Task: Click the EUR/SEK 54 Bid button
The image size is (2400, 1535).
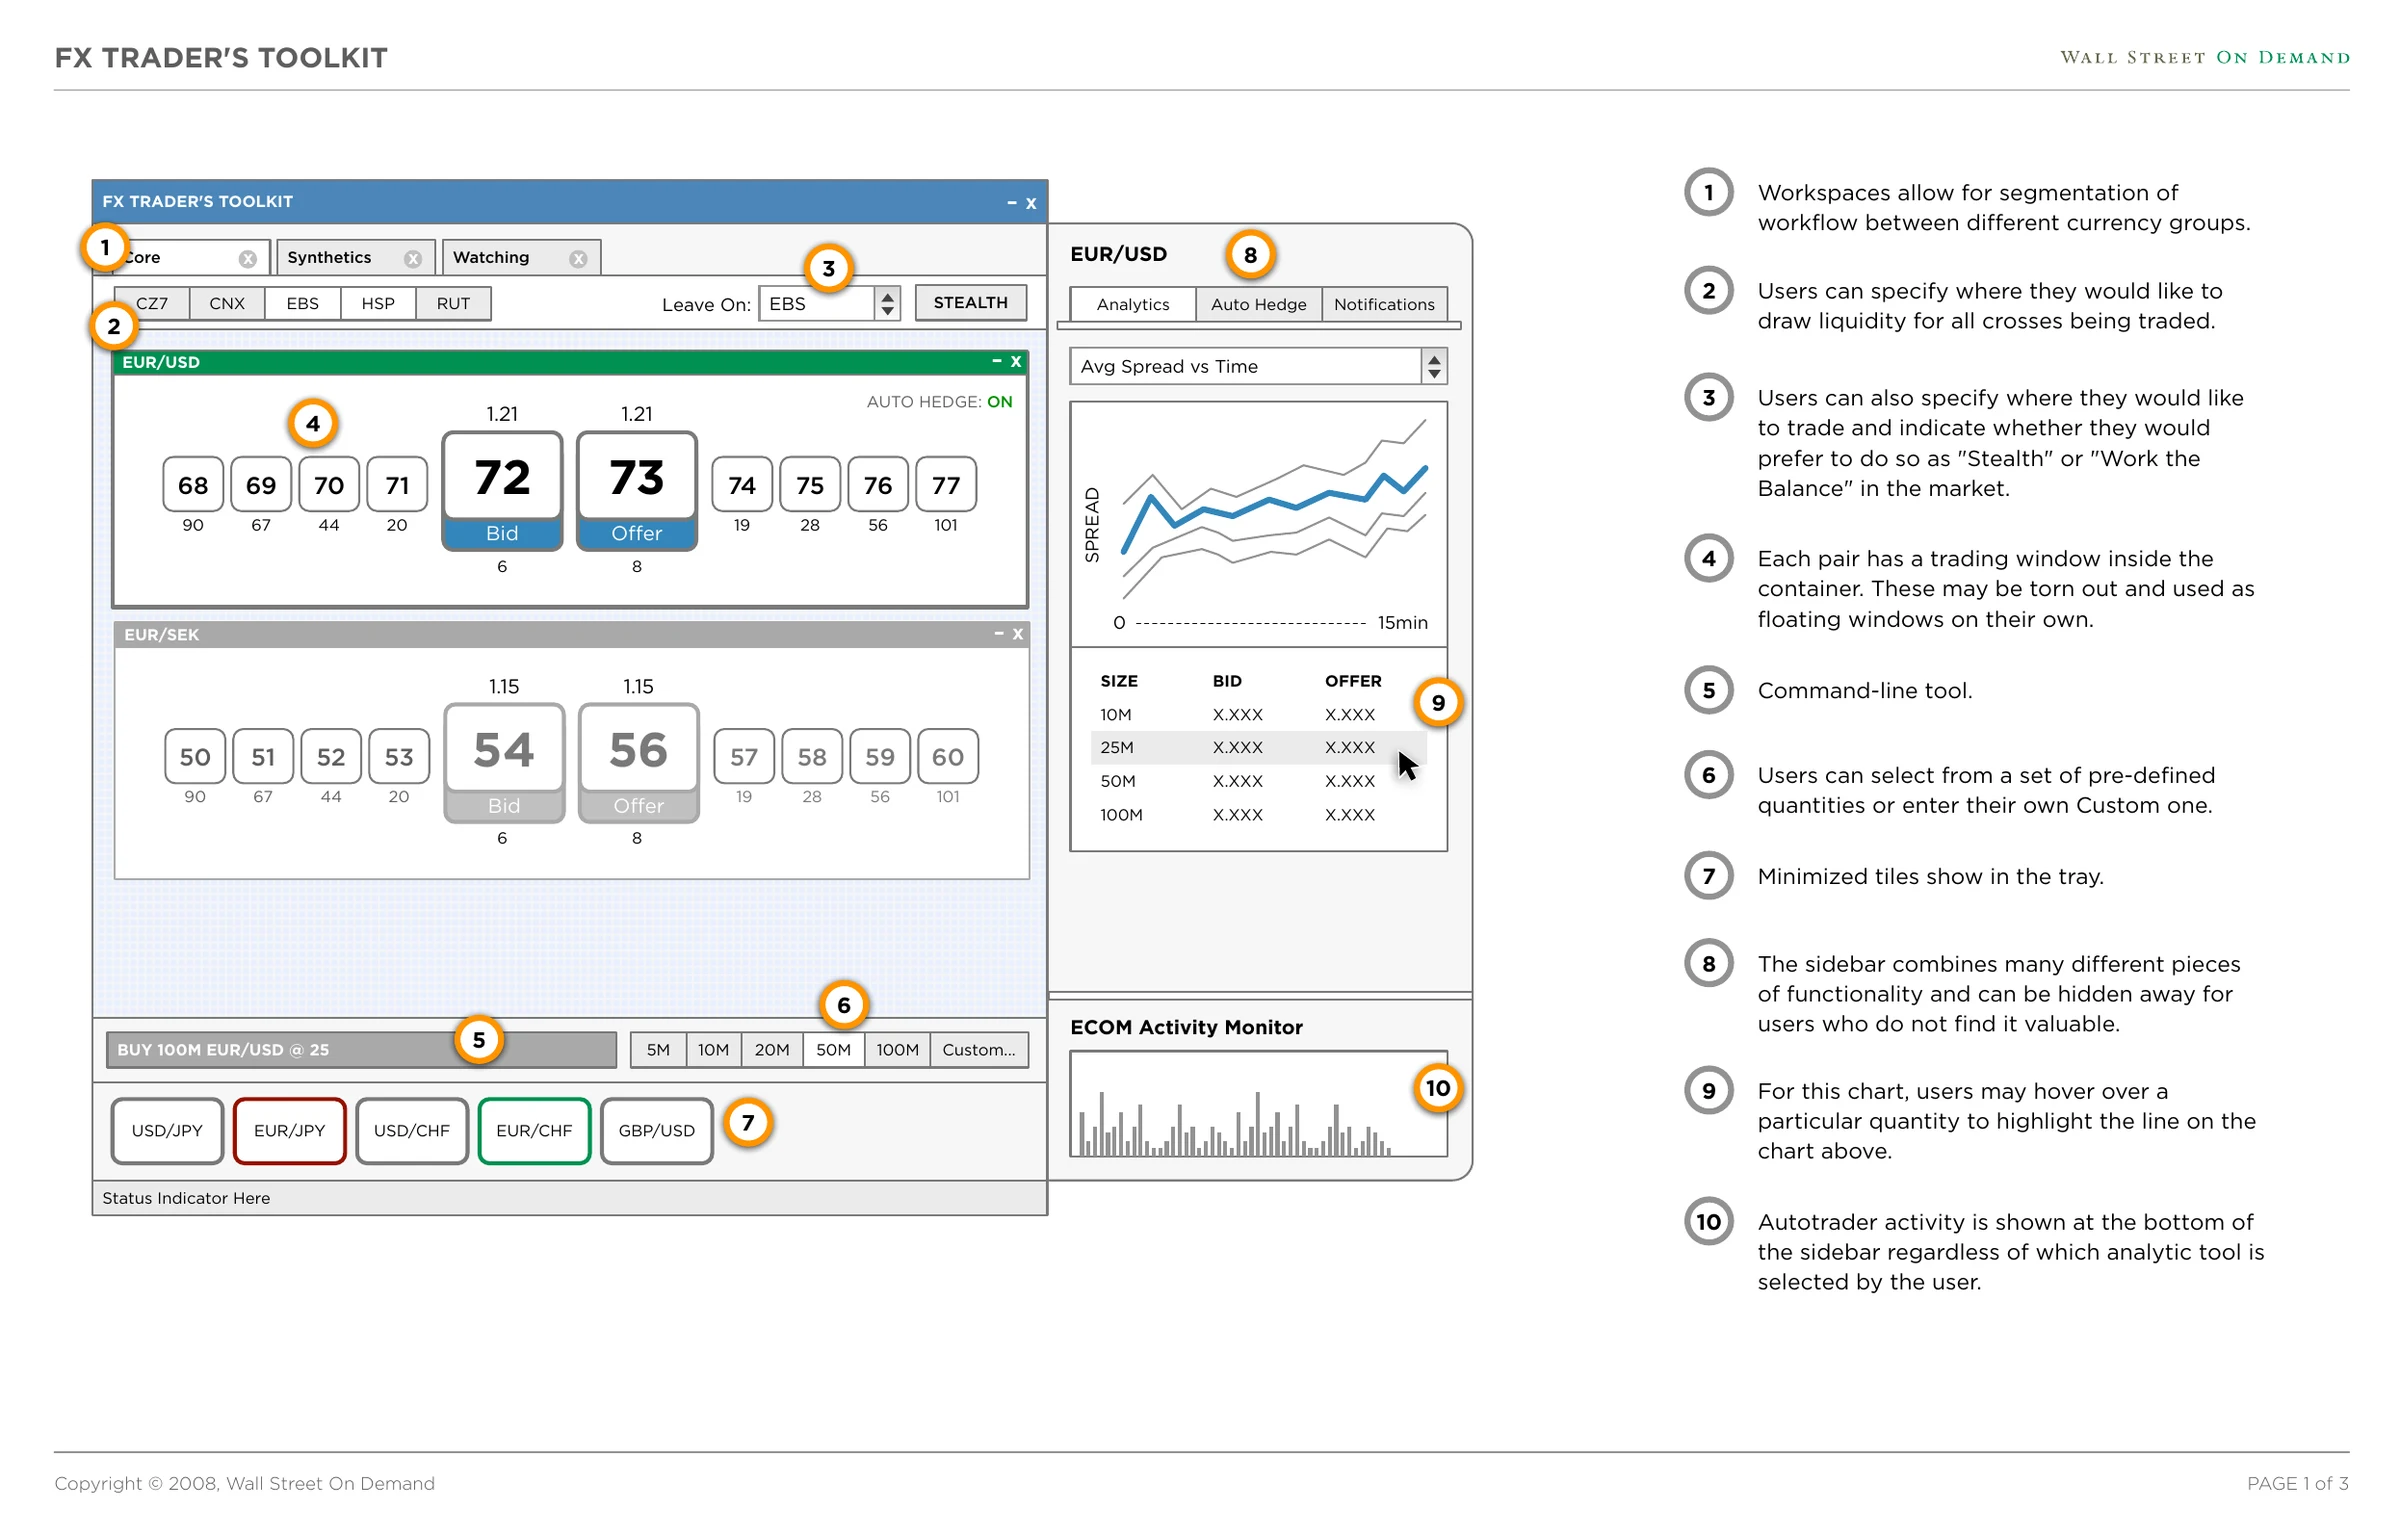Action: [504, 764]
